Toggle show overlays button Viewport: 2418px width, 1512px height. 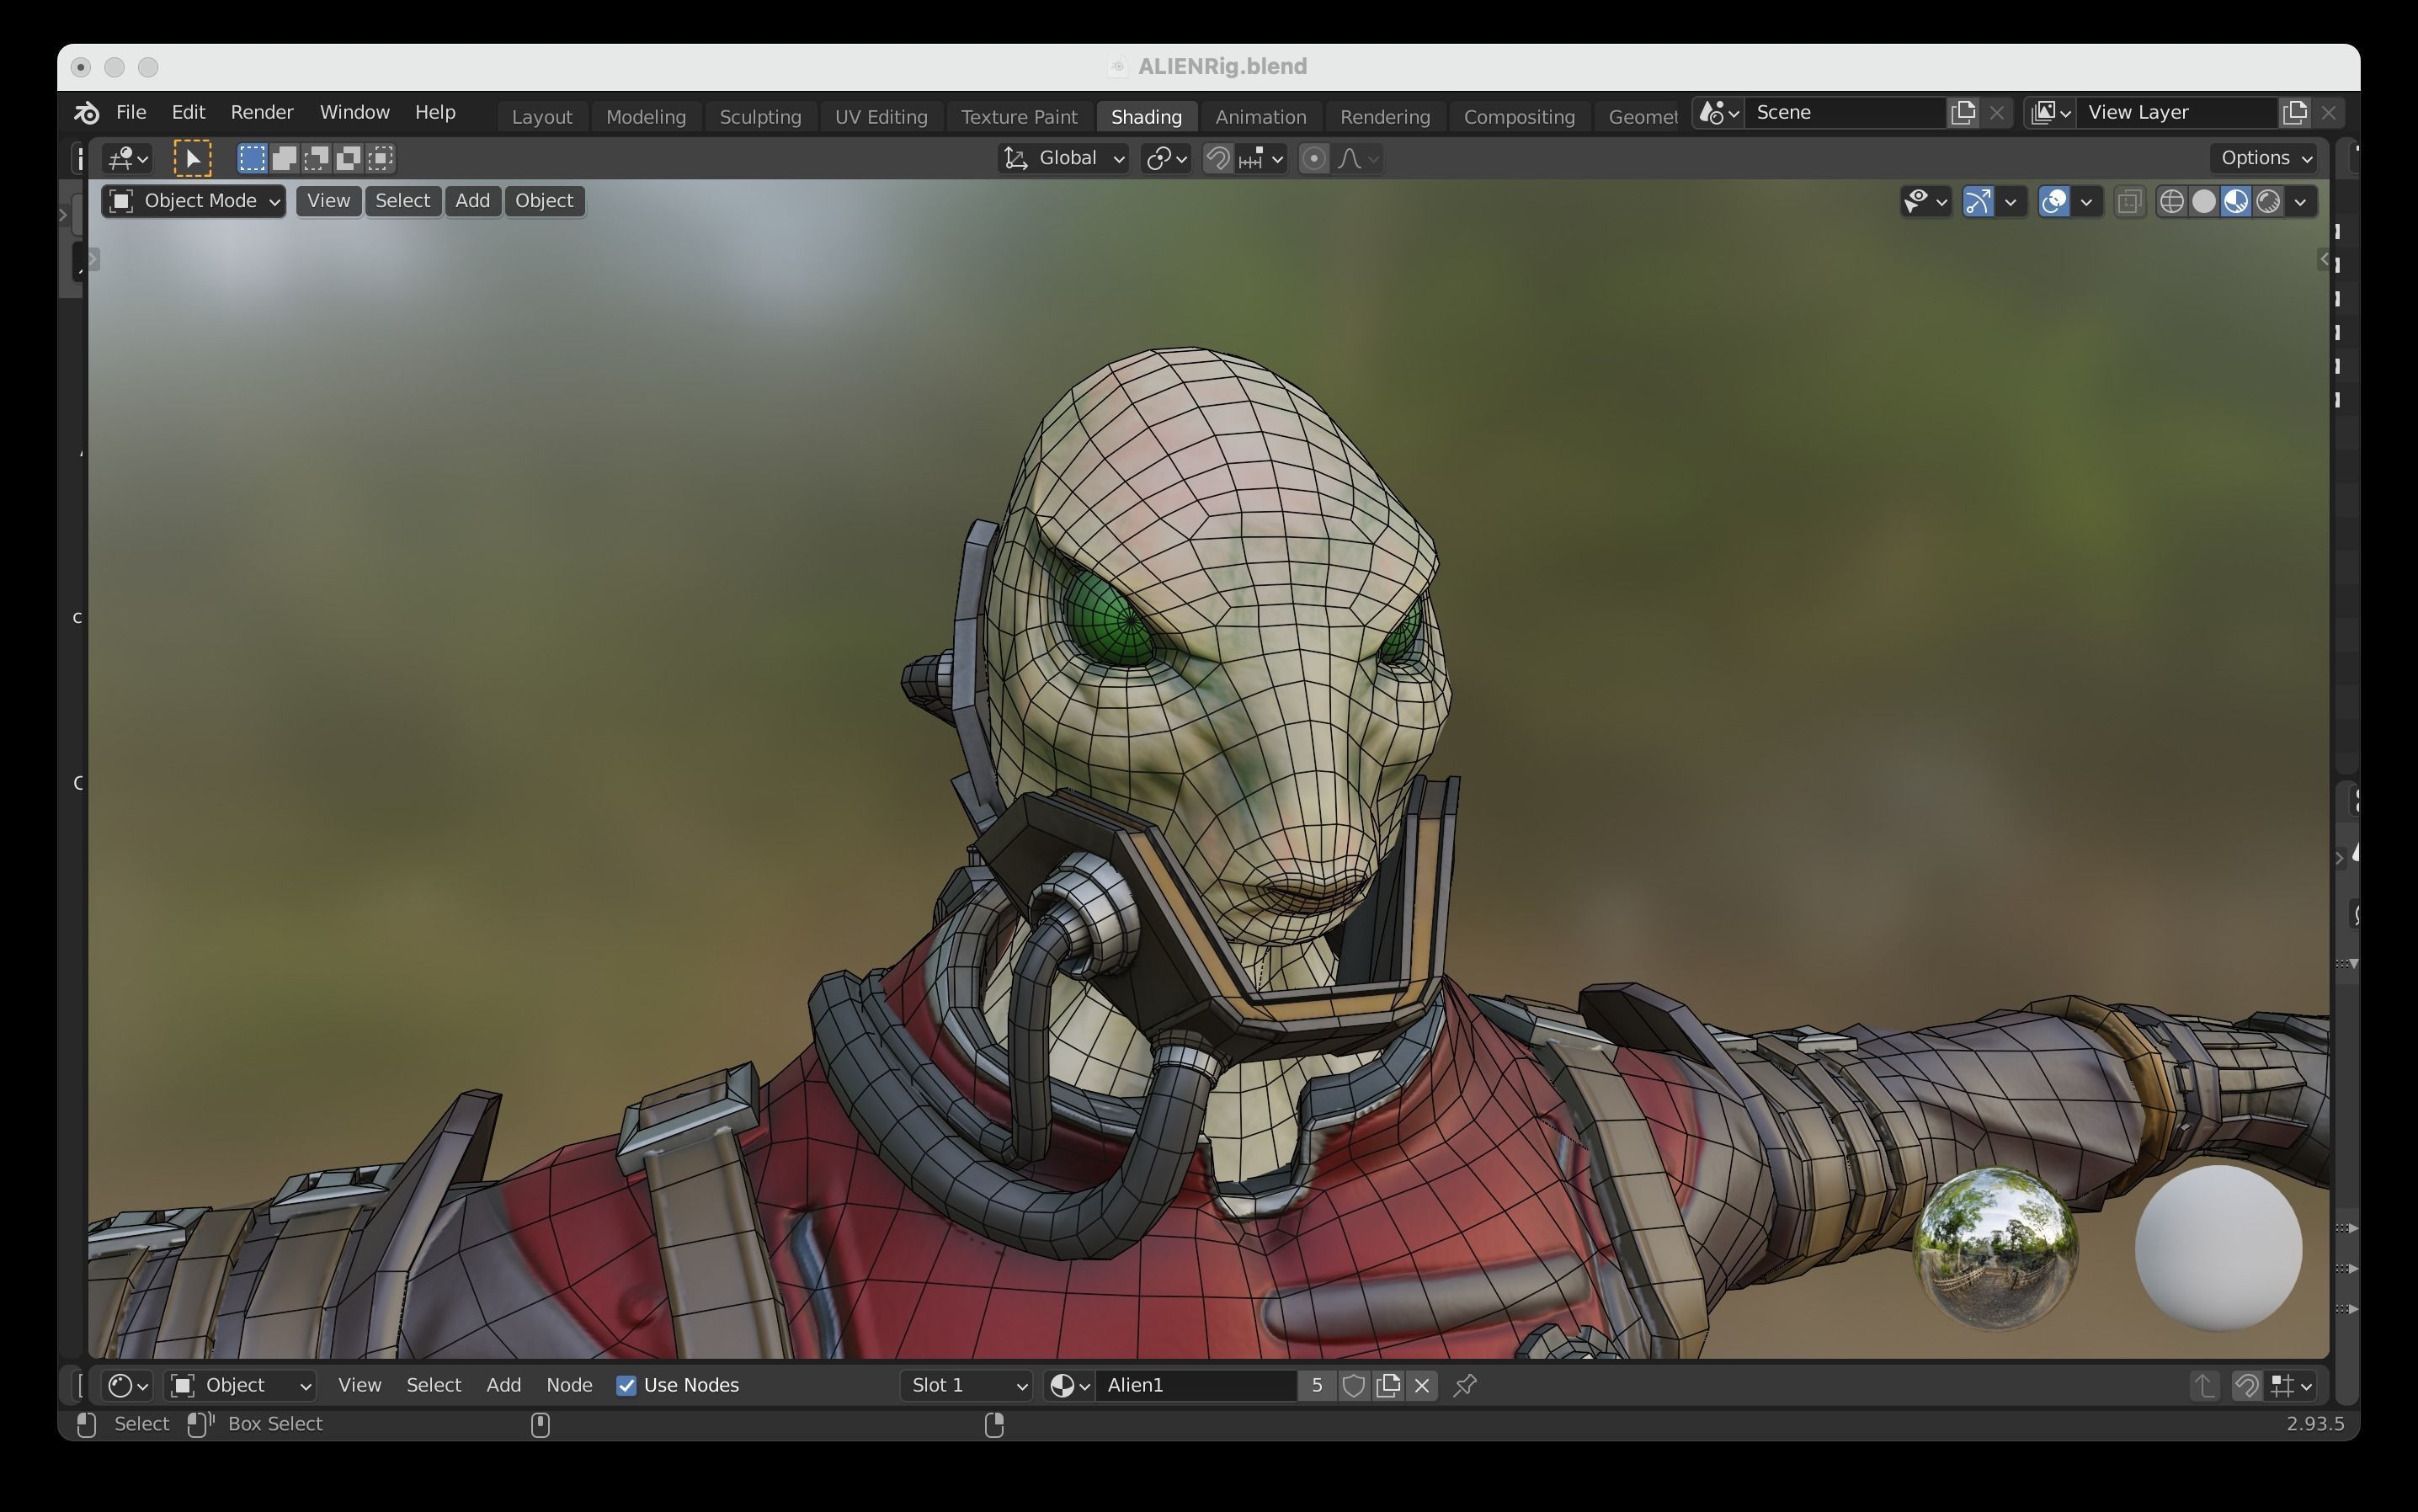[x=2054, y=202]
